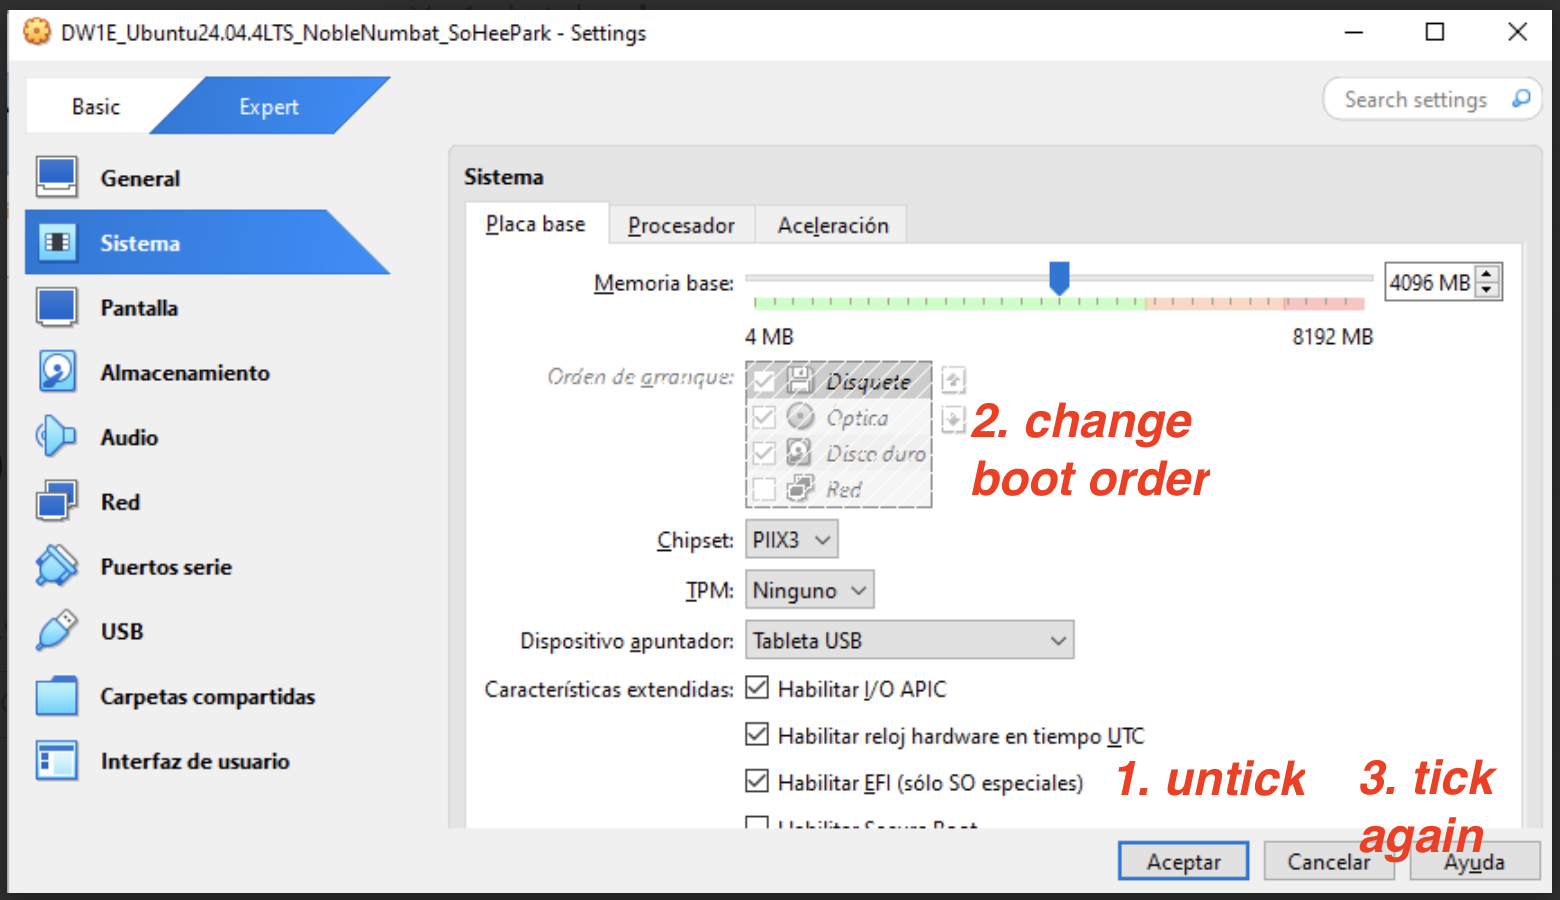
Task: Select the Puertos serie label
Action: pos(166,566)
